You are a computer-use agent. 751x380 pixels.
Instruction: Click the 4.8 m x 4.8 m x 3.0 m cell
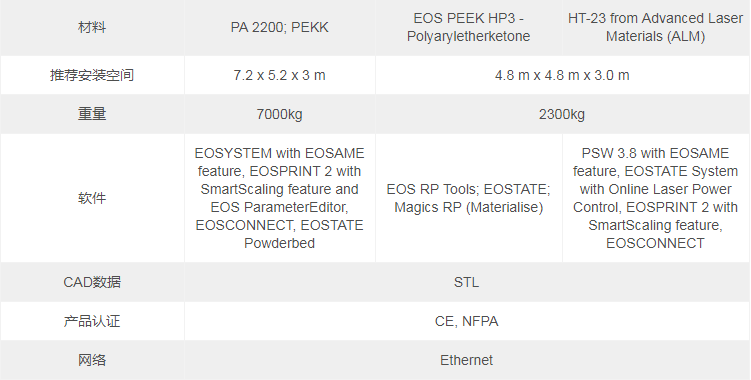tap(562, 75)
